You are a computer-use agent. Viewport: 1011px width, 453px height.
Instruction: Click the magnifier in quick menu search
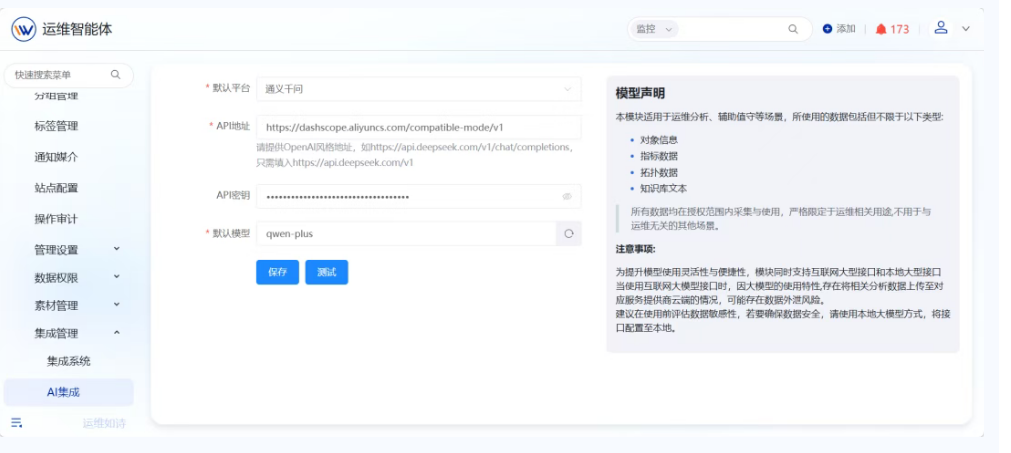tap(116, 74)
